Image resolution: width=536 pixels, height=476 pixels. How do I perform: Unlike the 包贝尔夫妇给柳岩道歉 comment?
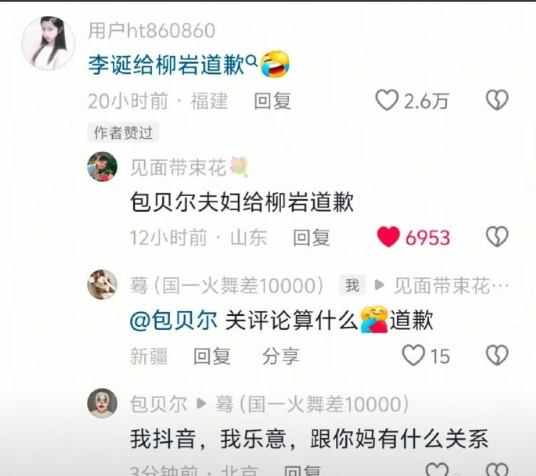[x=388, y=237]
